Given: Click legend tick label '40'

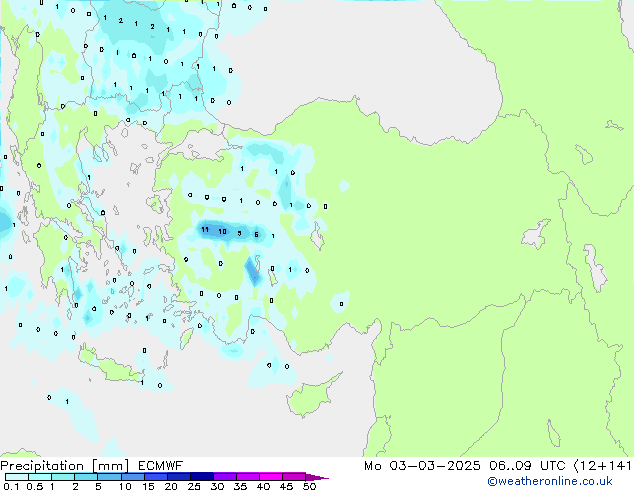Looking at the screenshot, I should (x=263, y=486).
